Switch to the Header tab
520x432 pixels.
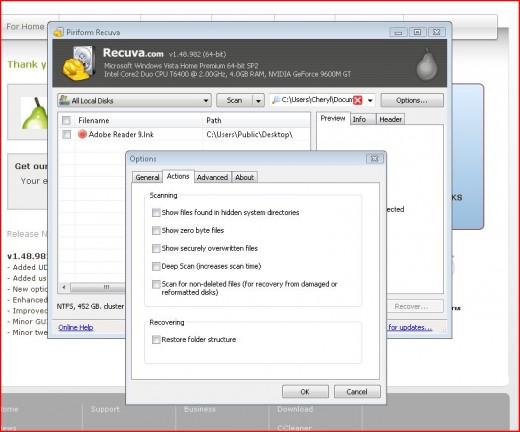[x=390, y=119]
